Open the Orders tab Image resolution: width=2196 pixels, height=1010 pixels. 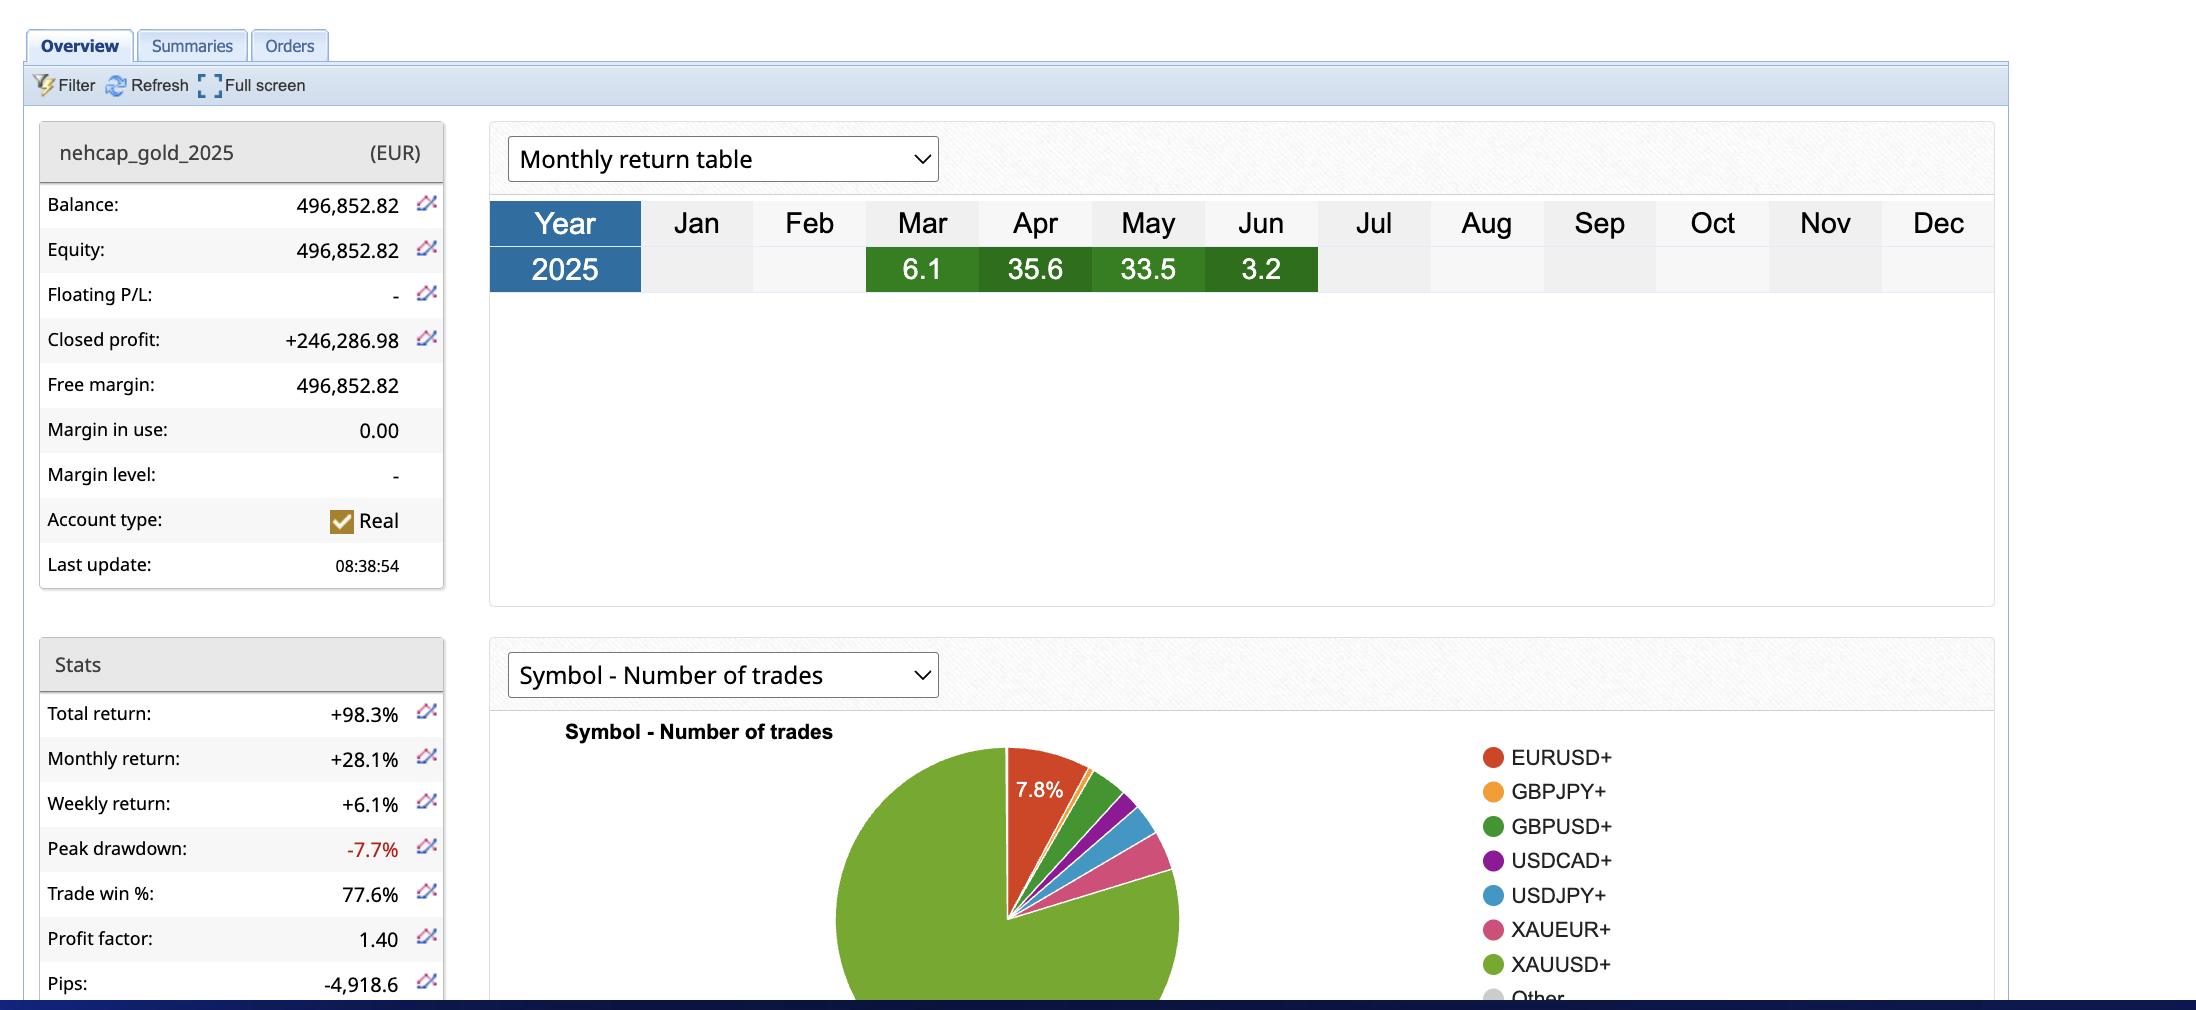[289, 46]
